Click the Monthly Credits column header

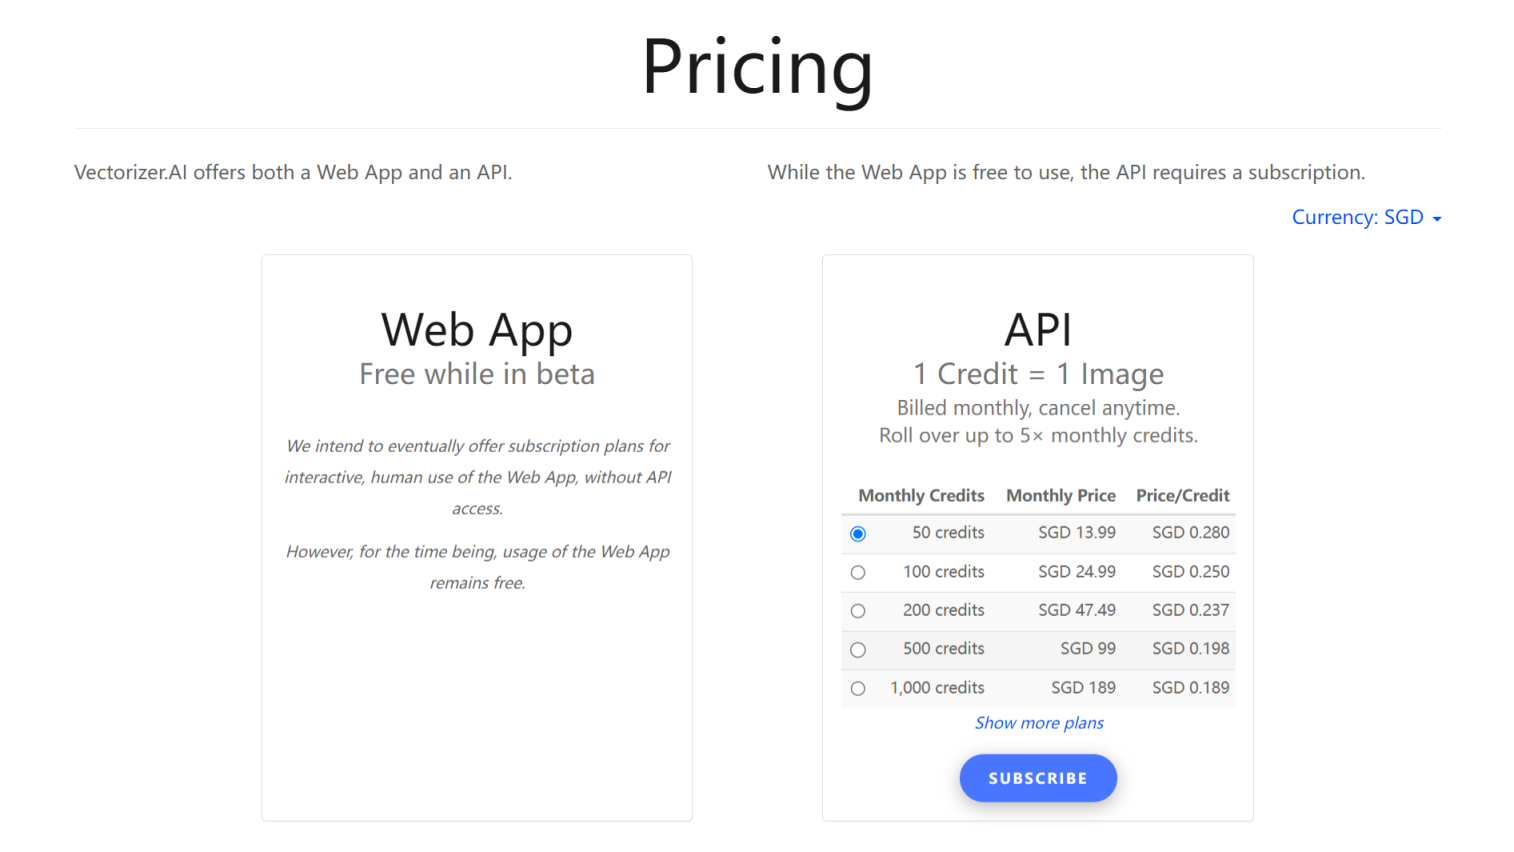pyautogui.click(x=921, y=496)
